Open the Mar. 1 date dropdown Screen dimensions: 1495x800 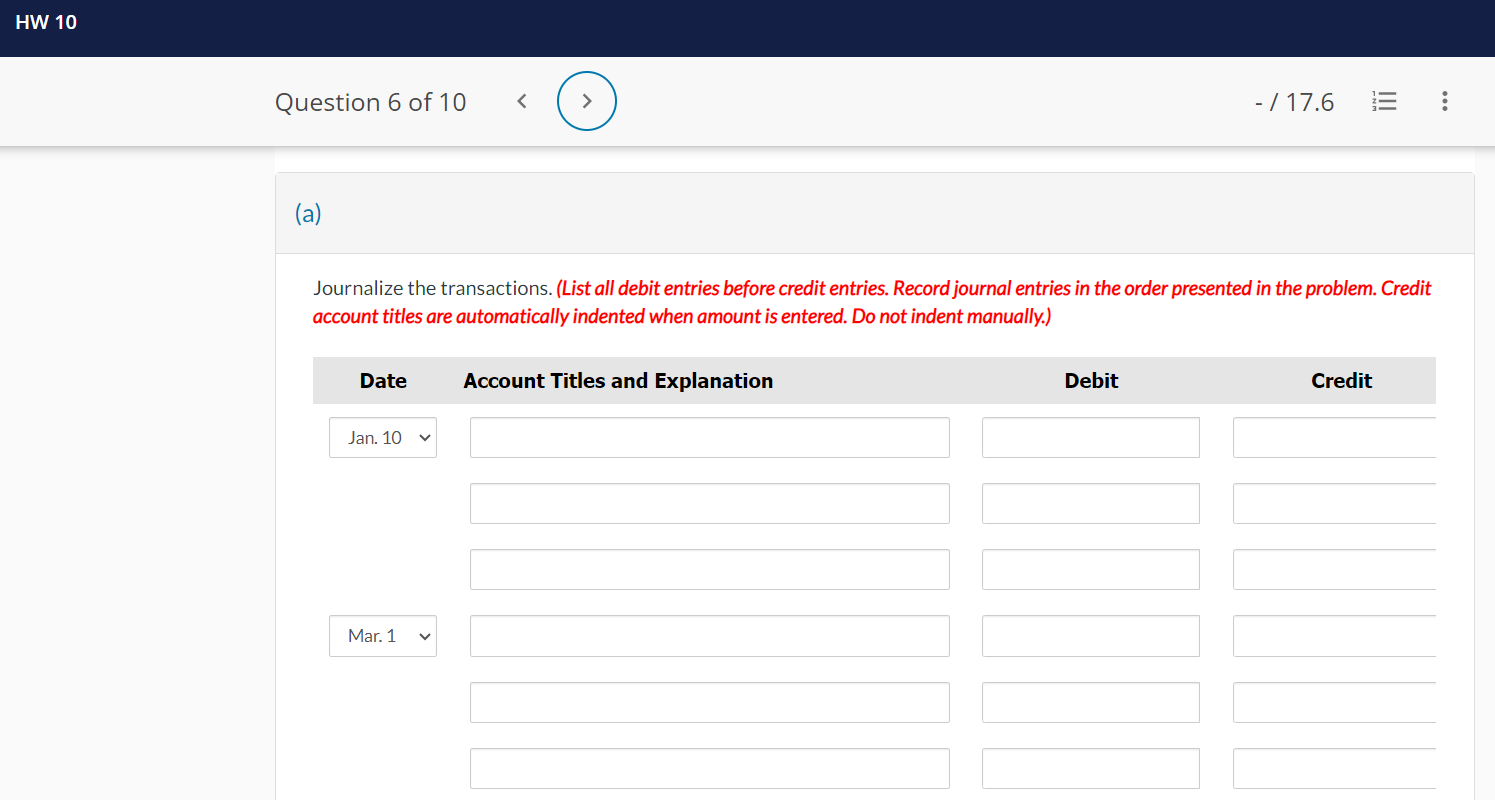click(x=383, y=635)
